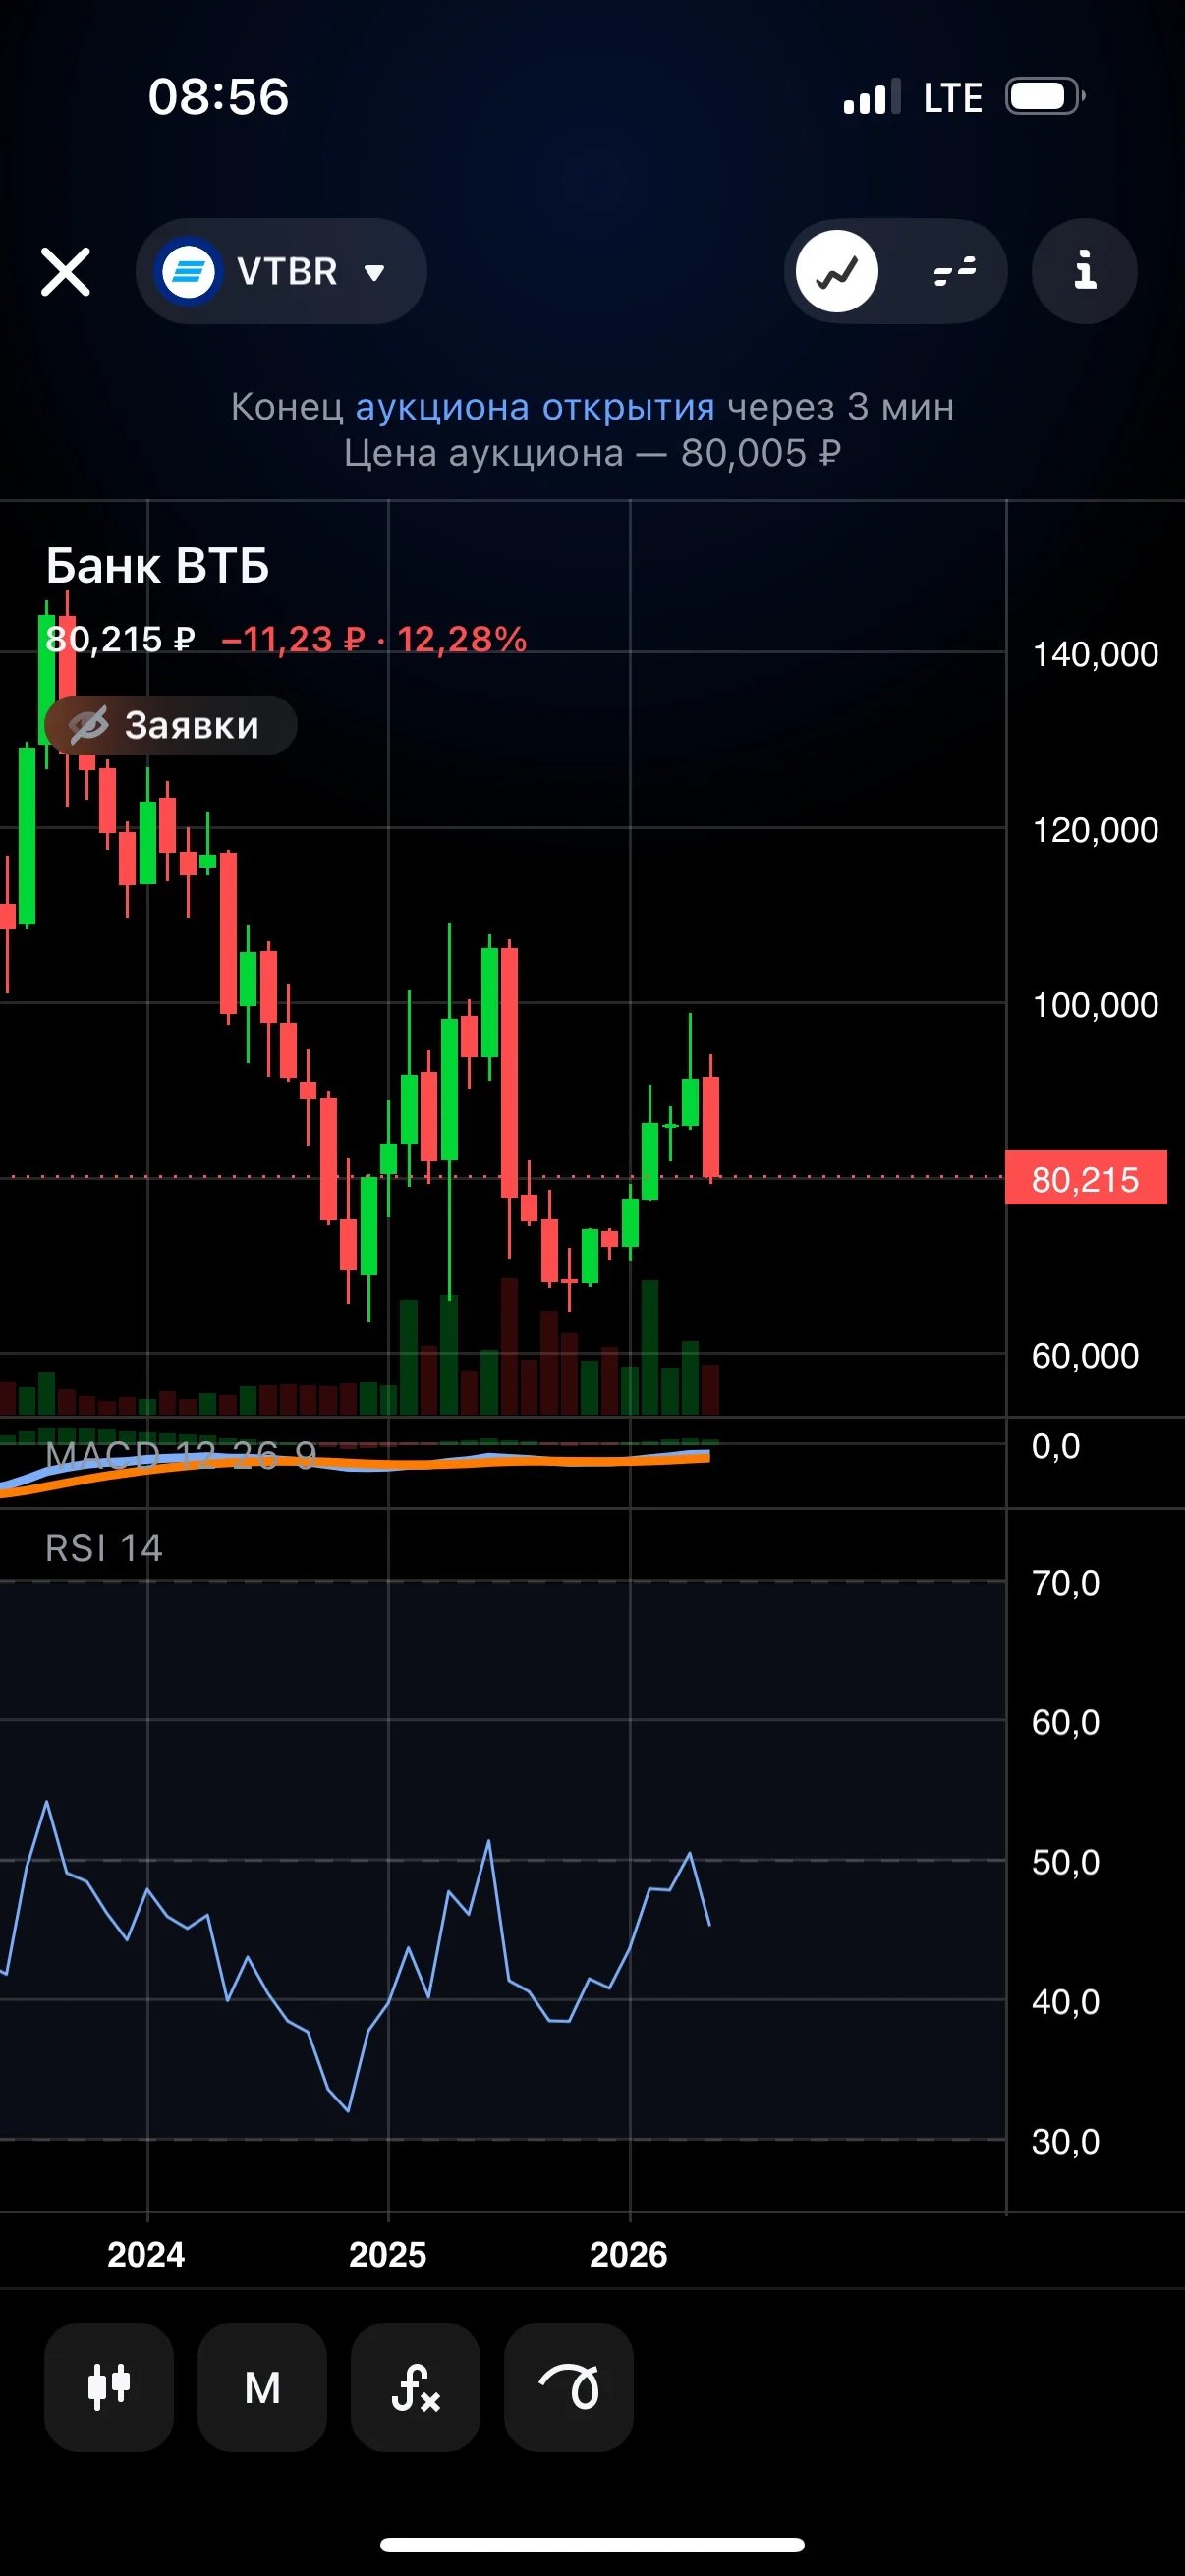Open drawing tools curve icon
The height and width of the screenshot is (2576, 1185).
click(x=568, y=2387)
